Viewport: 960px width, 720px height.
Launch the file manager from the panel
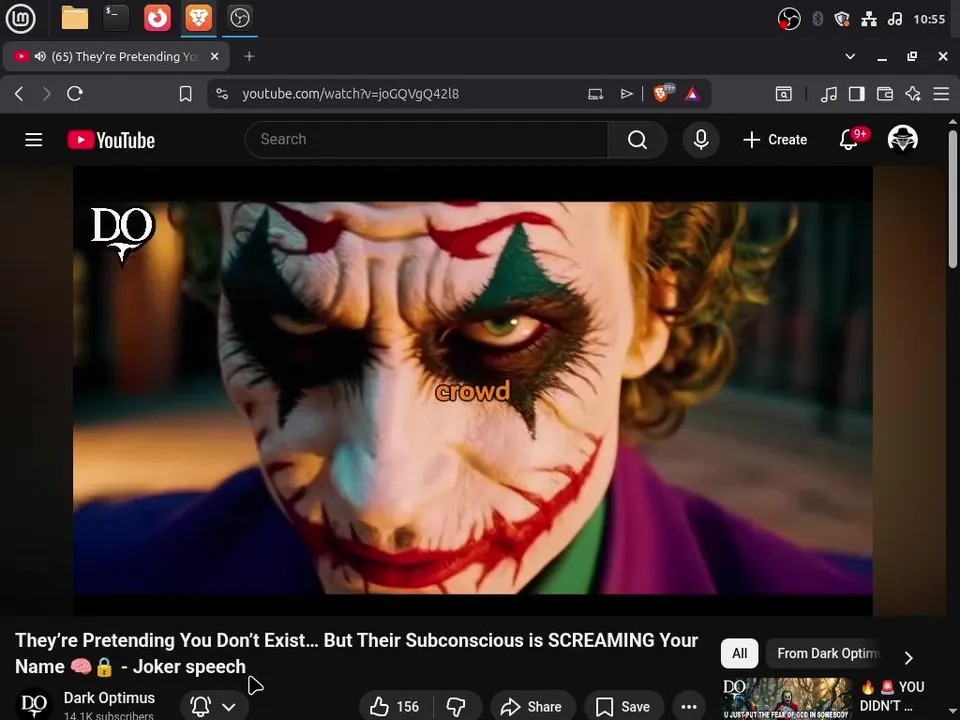click(x=75, y=18)
